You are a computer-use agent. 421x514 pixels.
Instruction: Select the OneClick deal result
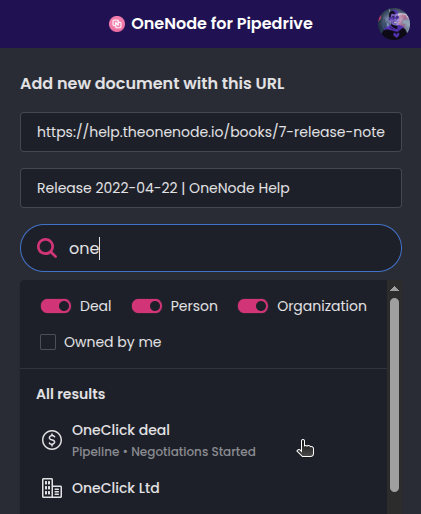[203, 440]
